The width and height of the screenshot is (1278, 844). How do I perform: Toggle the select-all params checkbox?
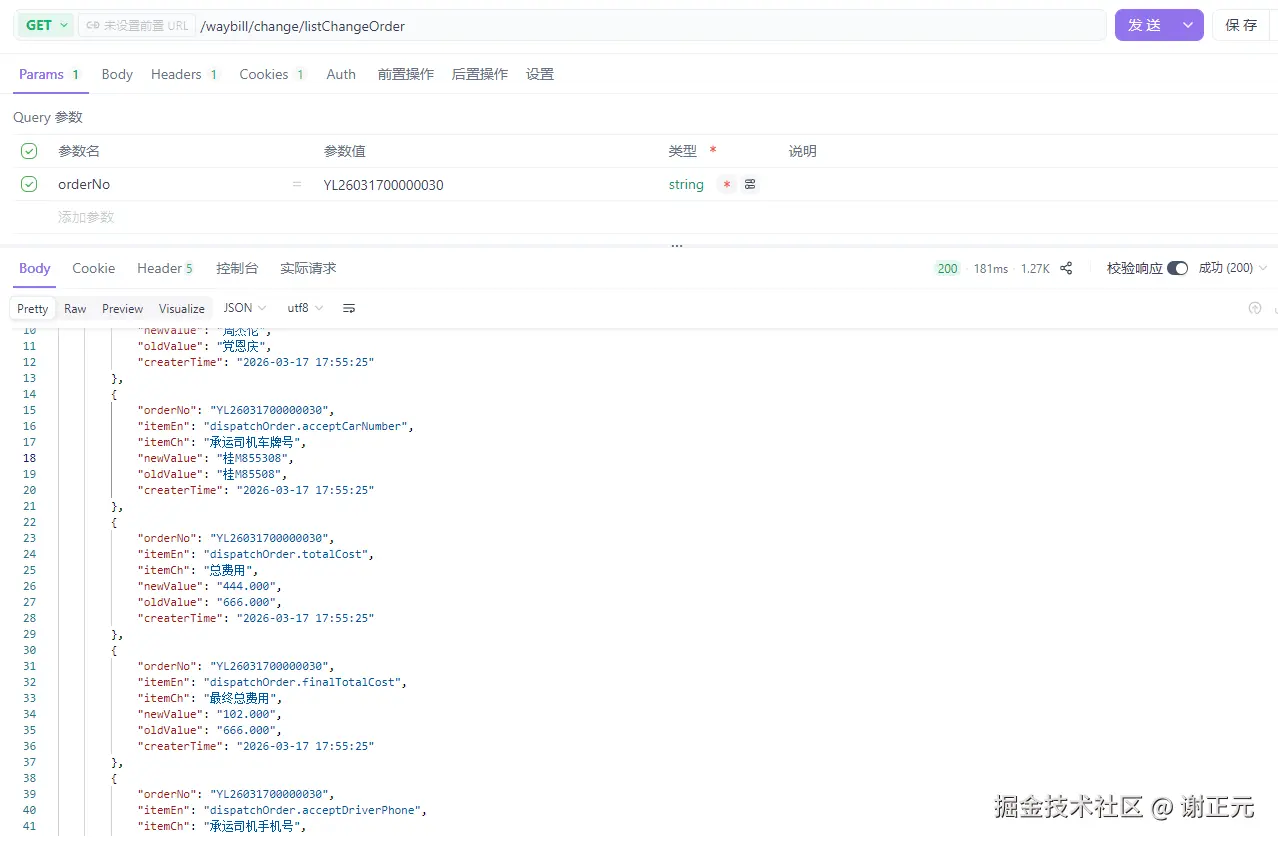tap(29, 151)
